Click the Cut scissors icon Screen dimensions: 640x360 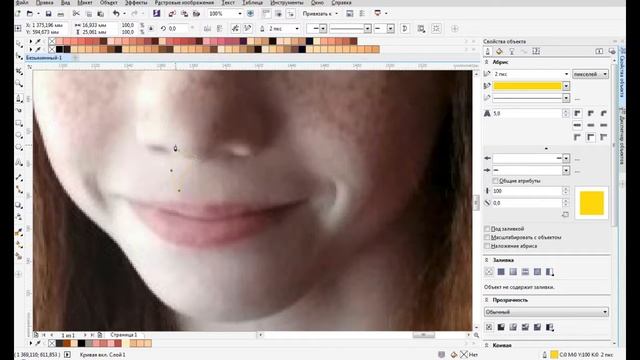pos(76,14)
